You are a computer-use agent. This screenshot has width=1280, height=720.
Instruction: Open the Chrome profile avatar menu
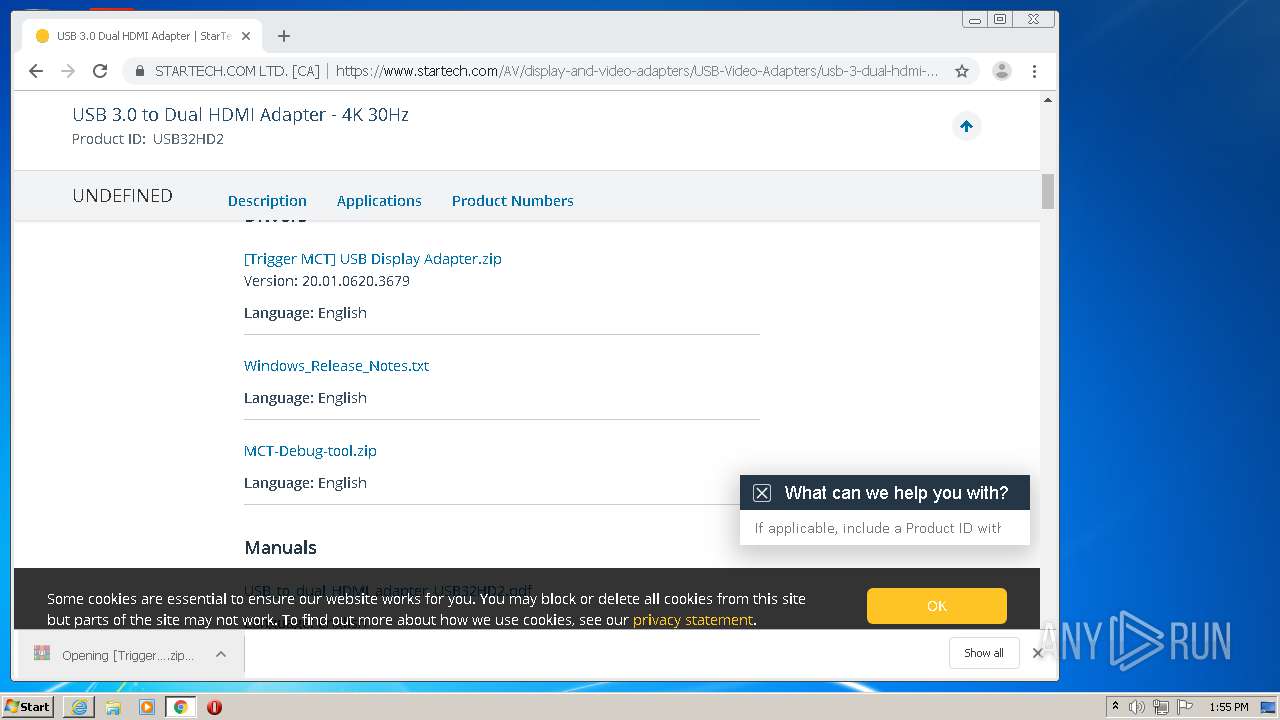pos(1001,71)
